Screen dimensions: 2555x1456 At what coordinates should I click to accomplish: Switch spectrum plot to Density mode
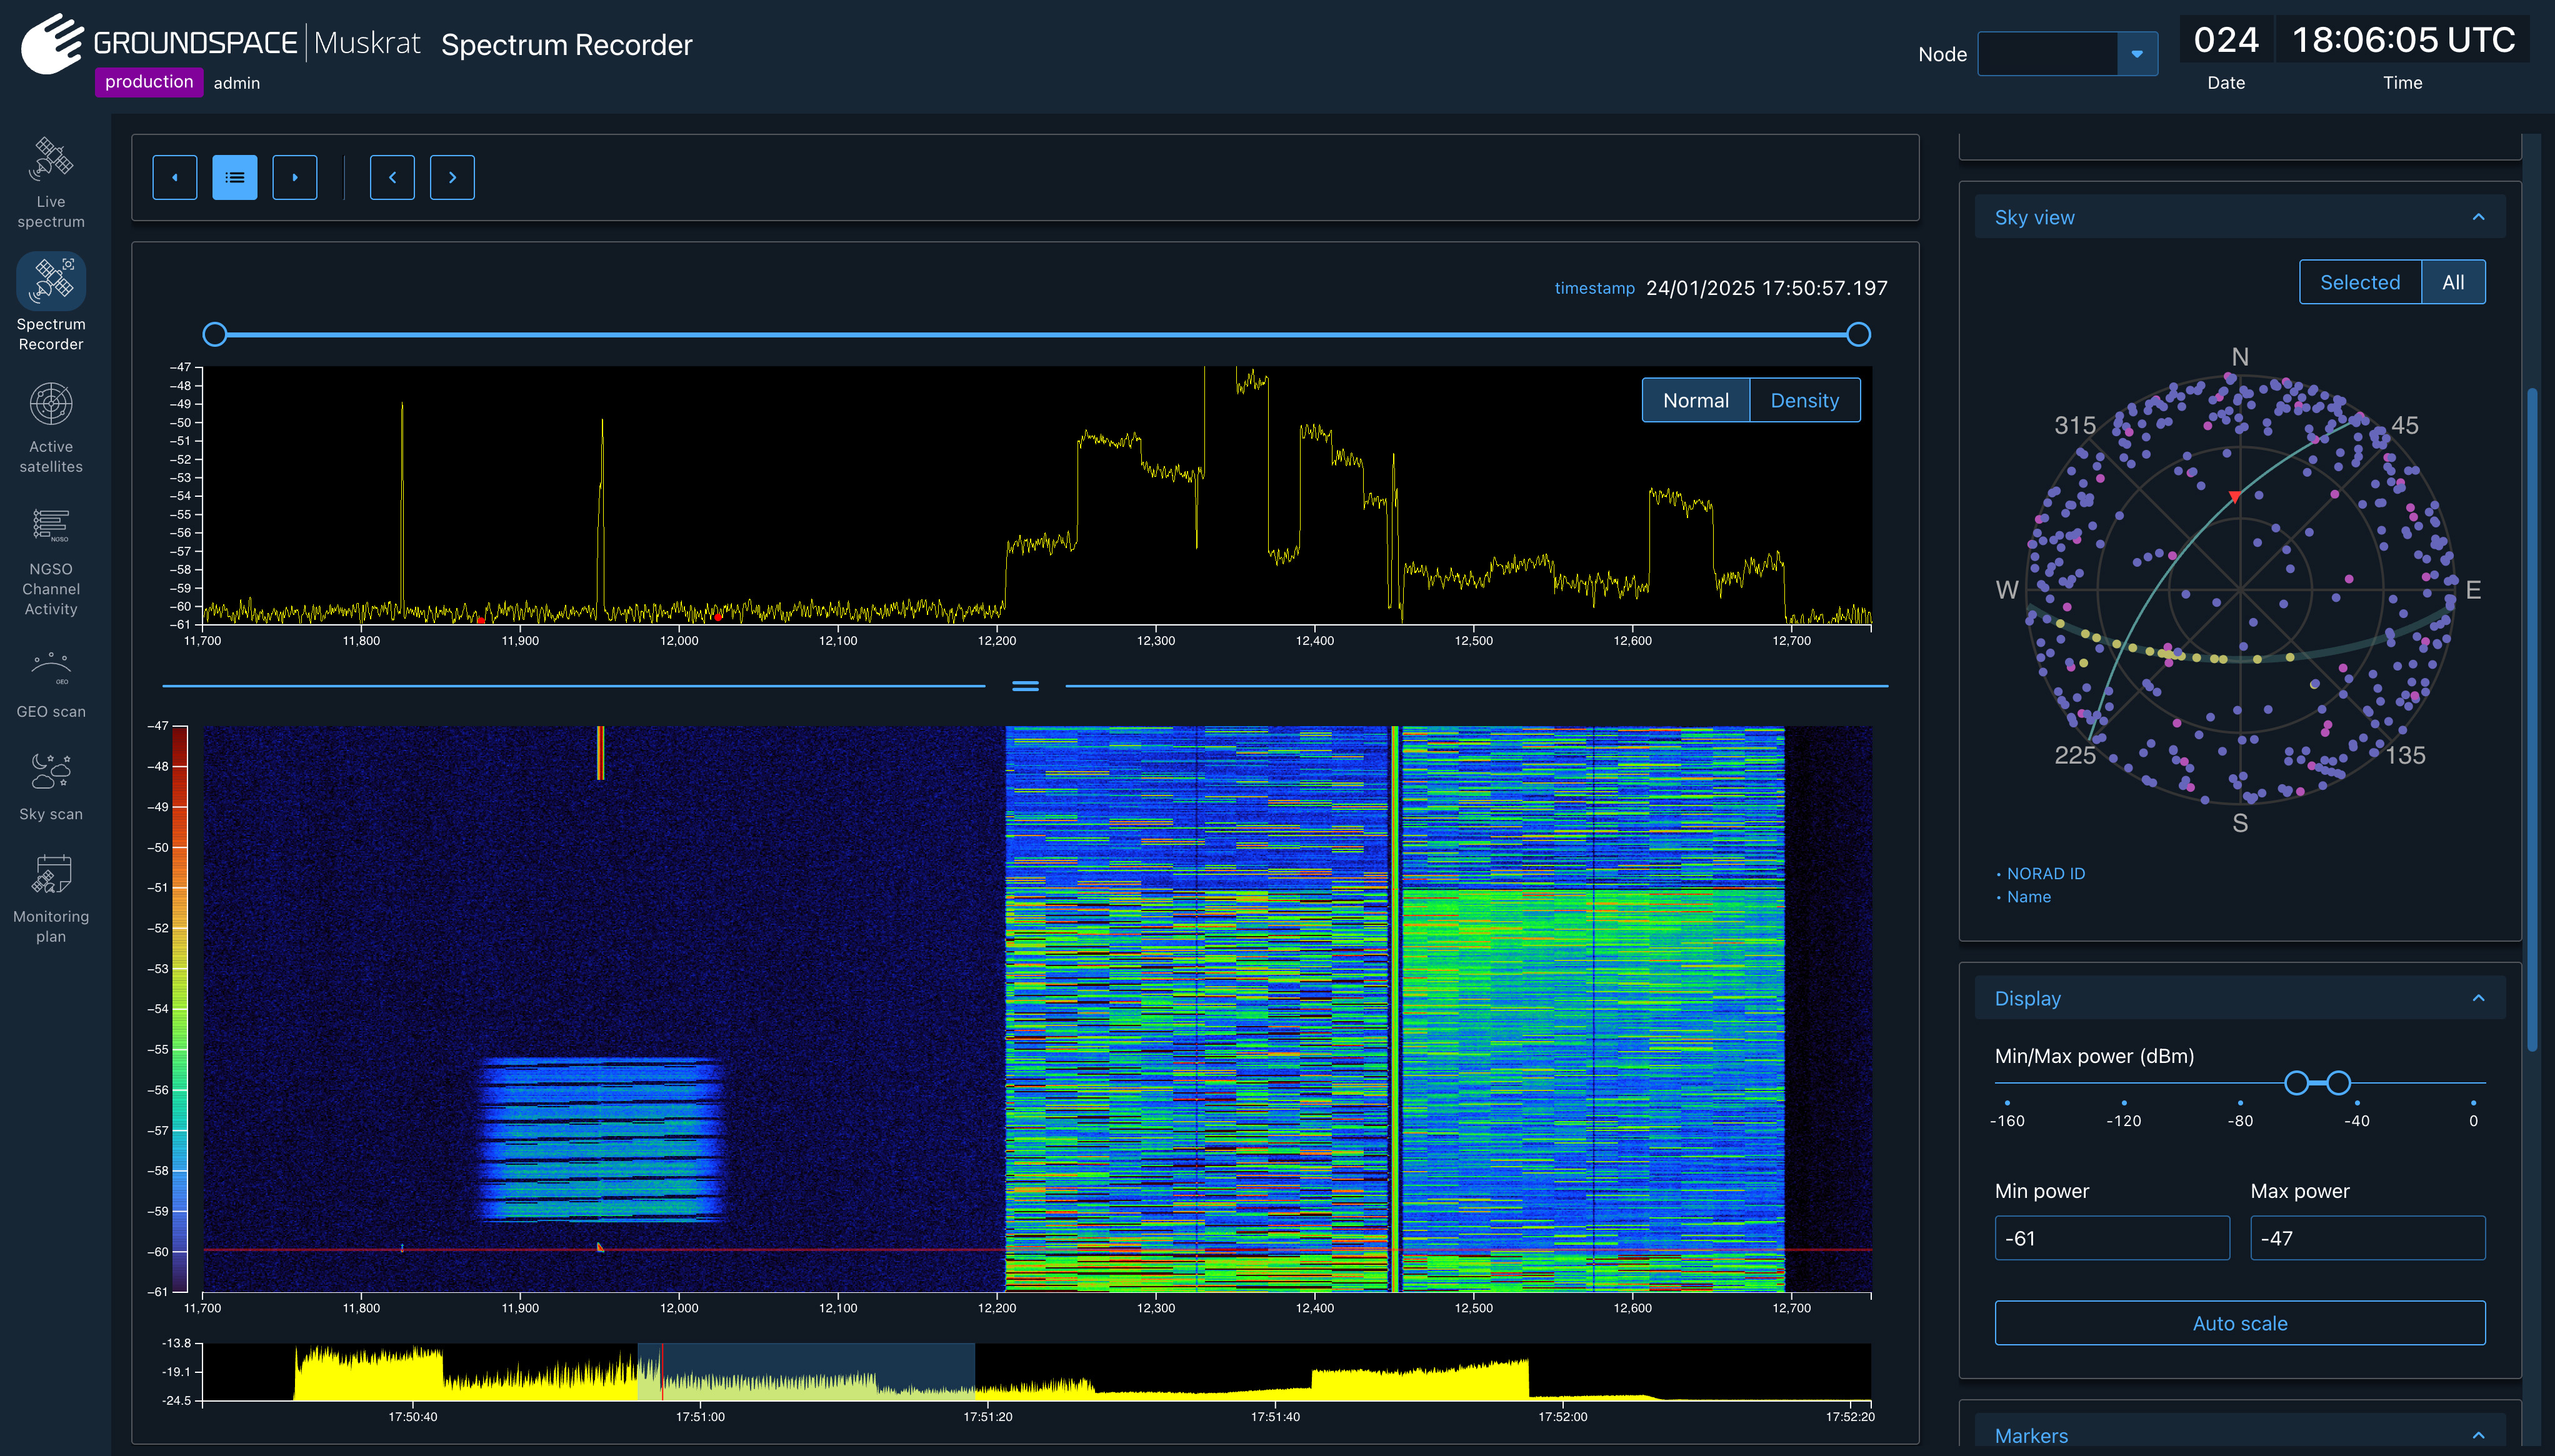click(1804, 400)
